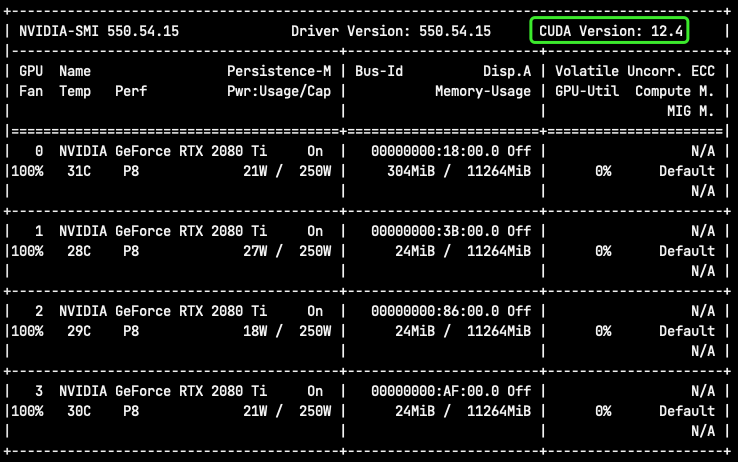This screenshot has width=738, height=462.
Task: Click the "21W" power usage in GPU 0 row
Action: (x=255, y=171)
